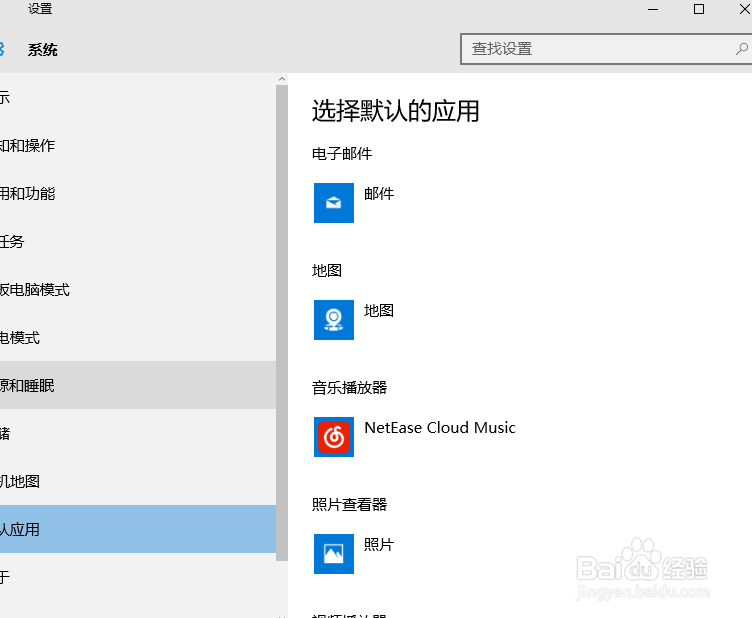752x618 pixels.
Task: Click the settings gear icon beside 系统
Action: coord(2,49)
